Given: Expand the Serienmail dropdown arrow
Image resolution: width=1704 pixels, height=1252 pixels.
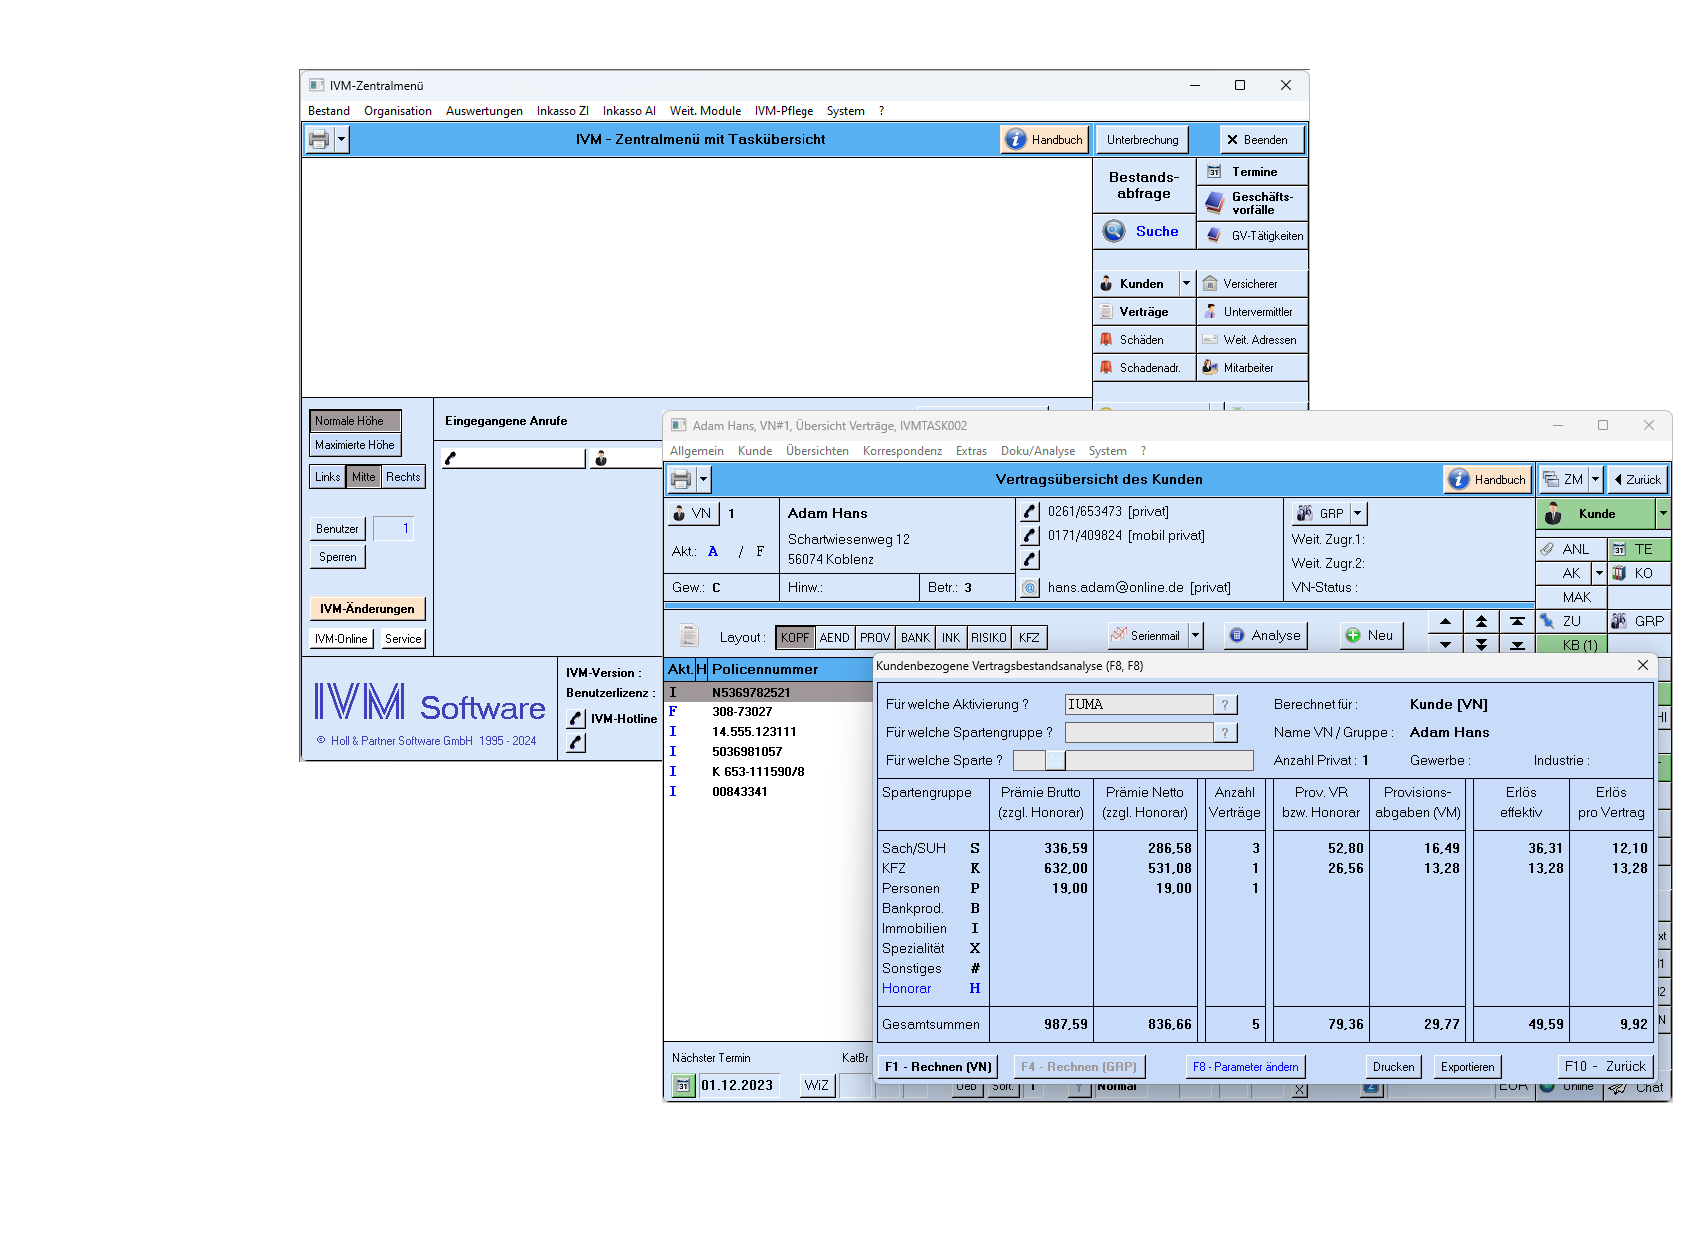Looking at the screenshot, I should 1195,636.
